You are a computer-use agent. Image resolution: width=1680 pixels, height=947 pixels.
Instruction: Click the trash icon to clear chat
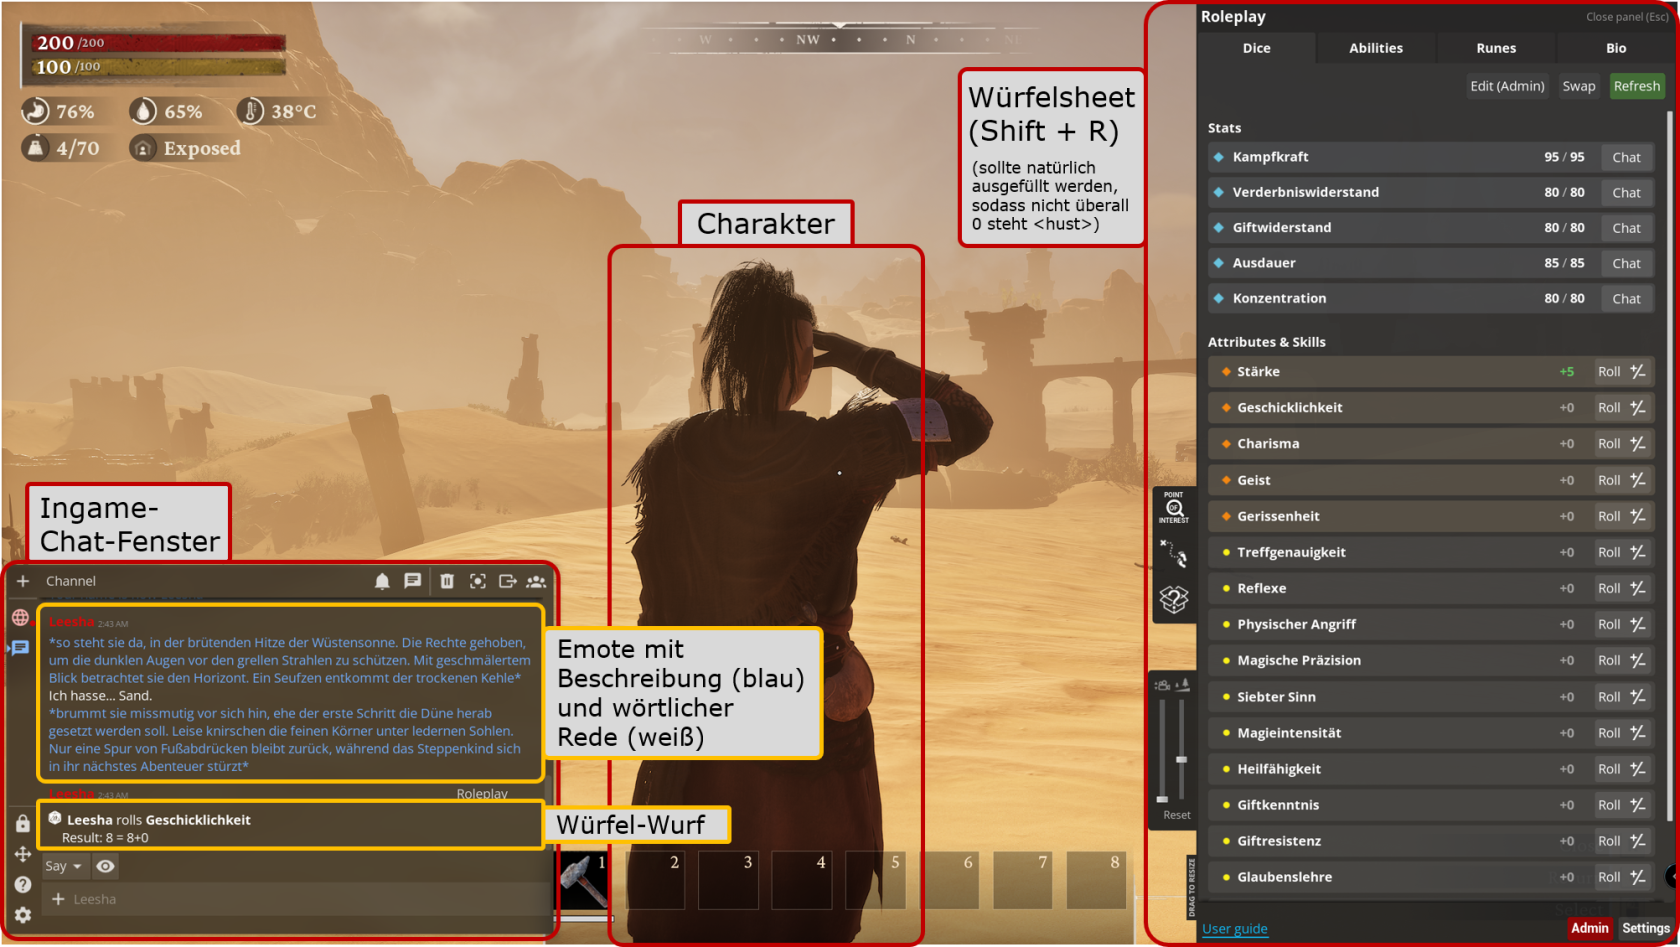[x=447, y=581]
